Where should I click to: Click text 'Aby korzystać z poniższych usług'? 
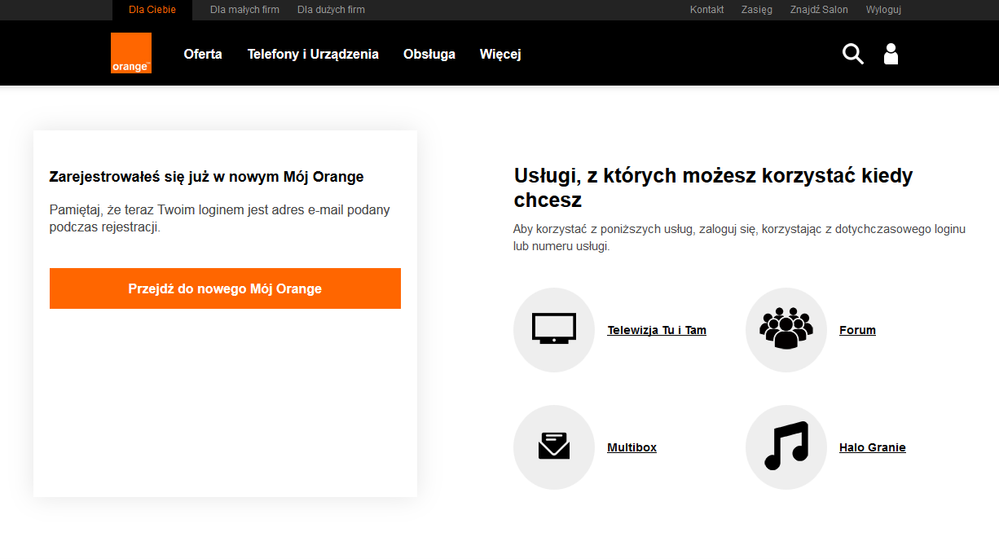point(739,237)
